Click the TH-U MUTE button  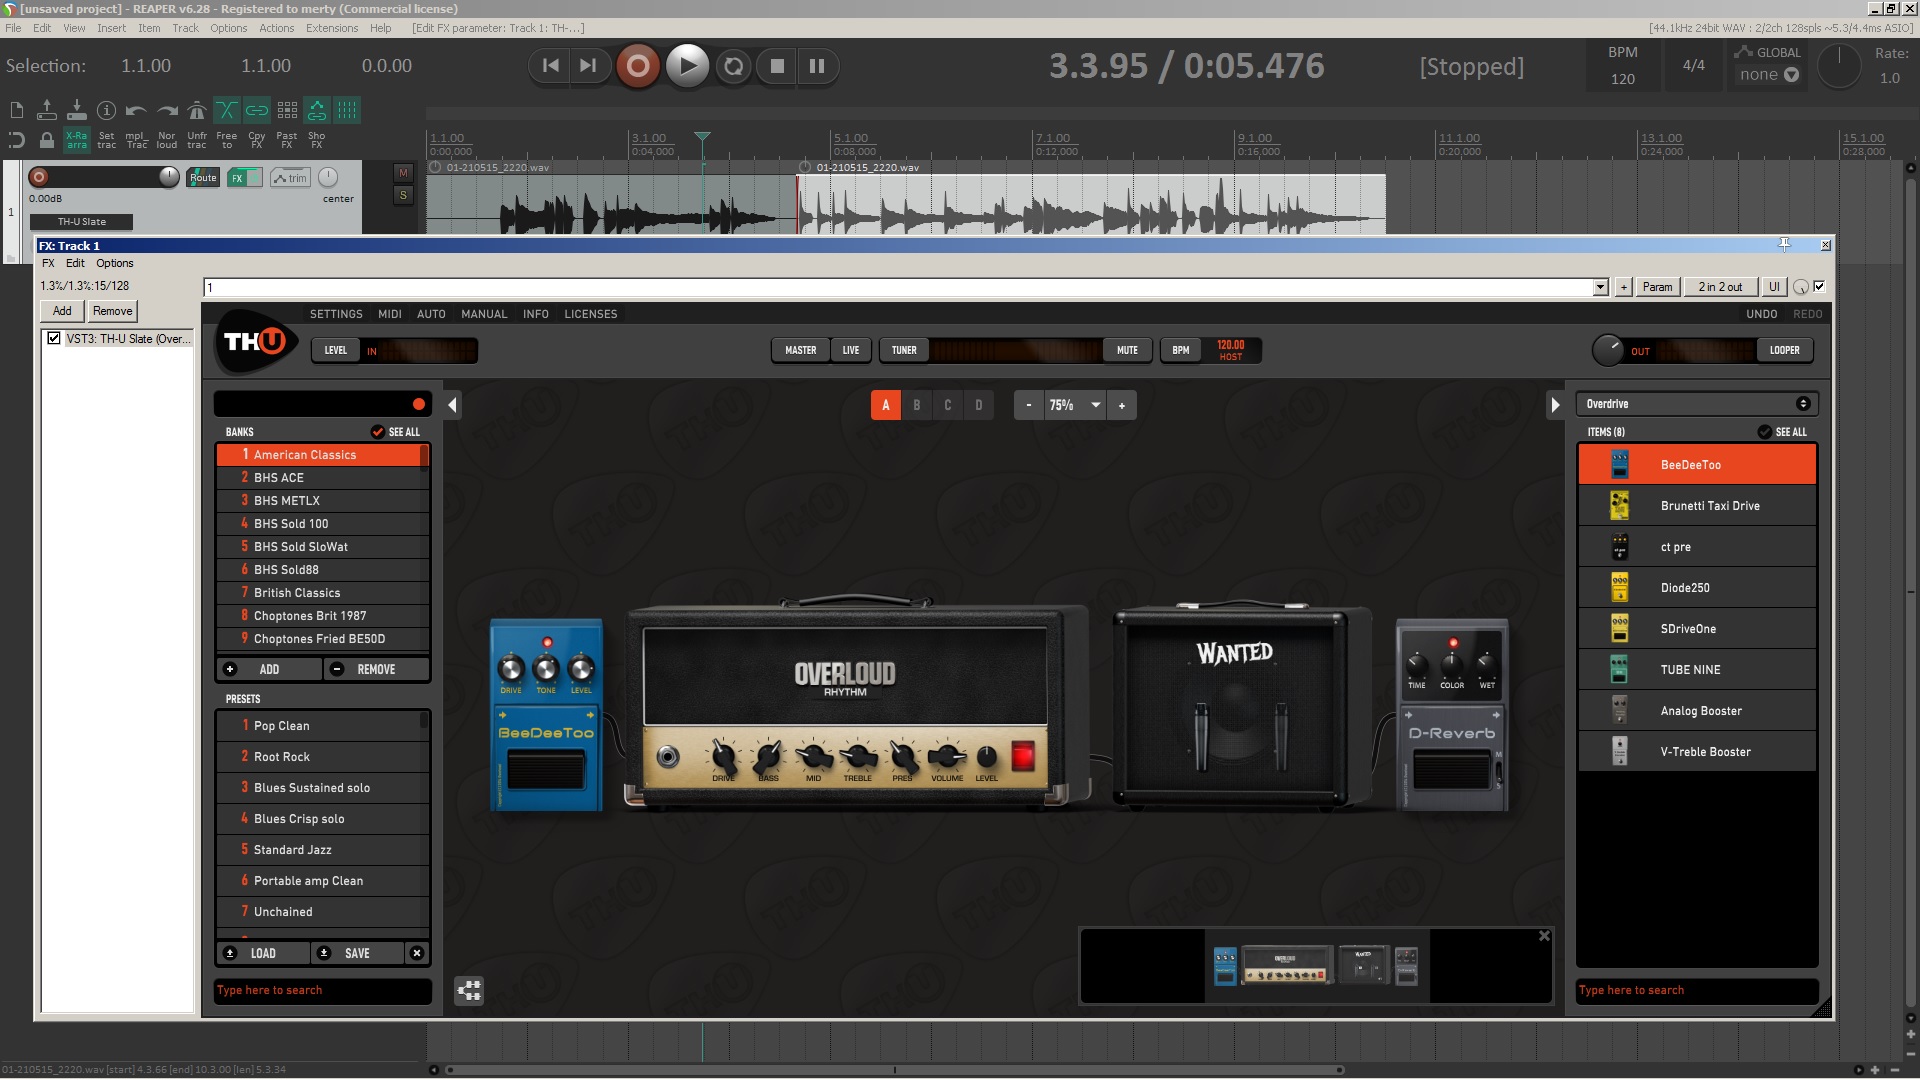coord(1127,350)
